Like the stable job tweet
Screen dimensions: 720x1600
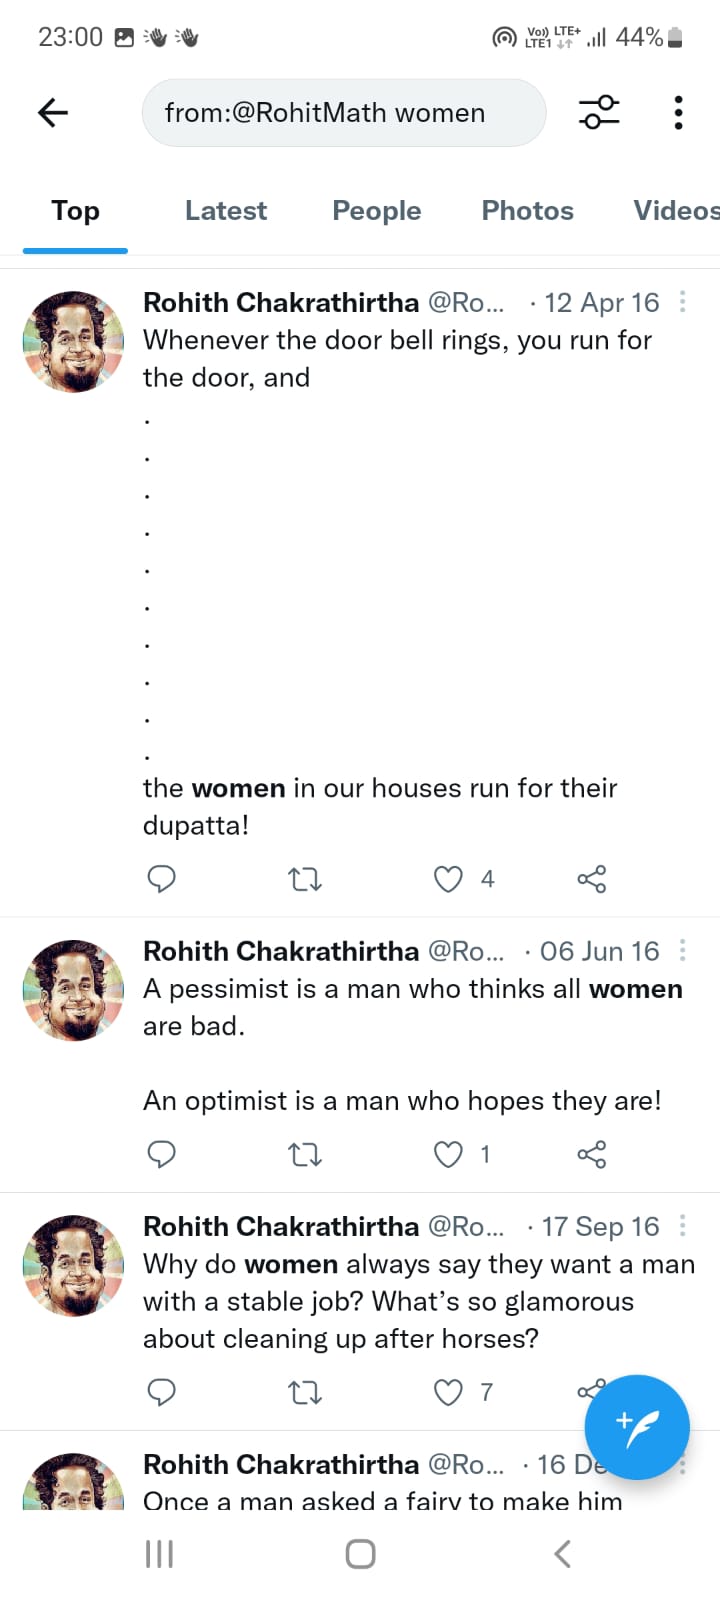tap(448, 1392)
